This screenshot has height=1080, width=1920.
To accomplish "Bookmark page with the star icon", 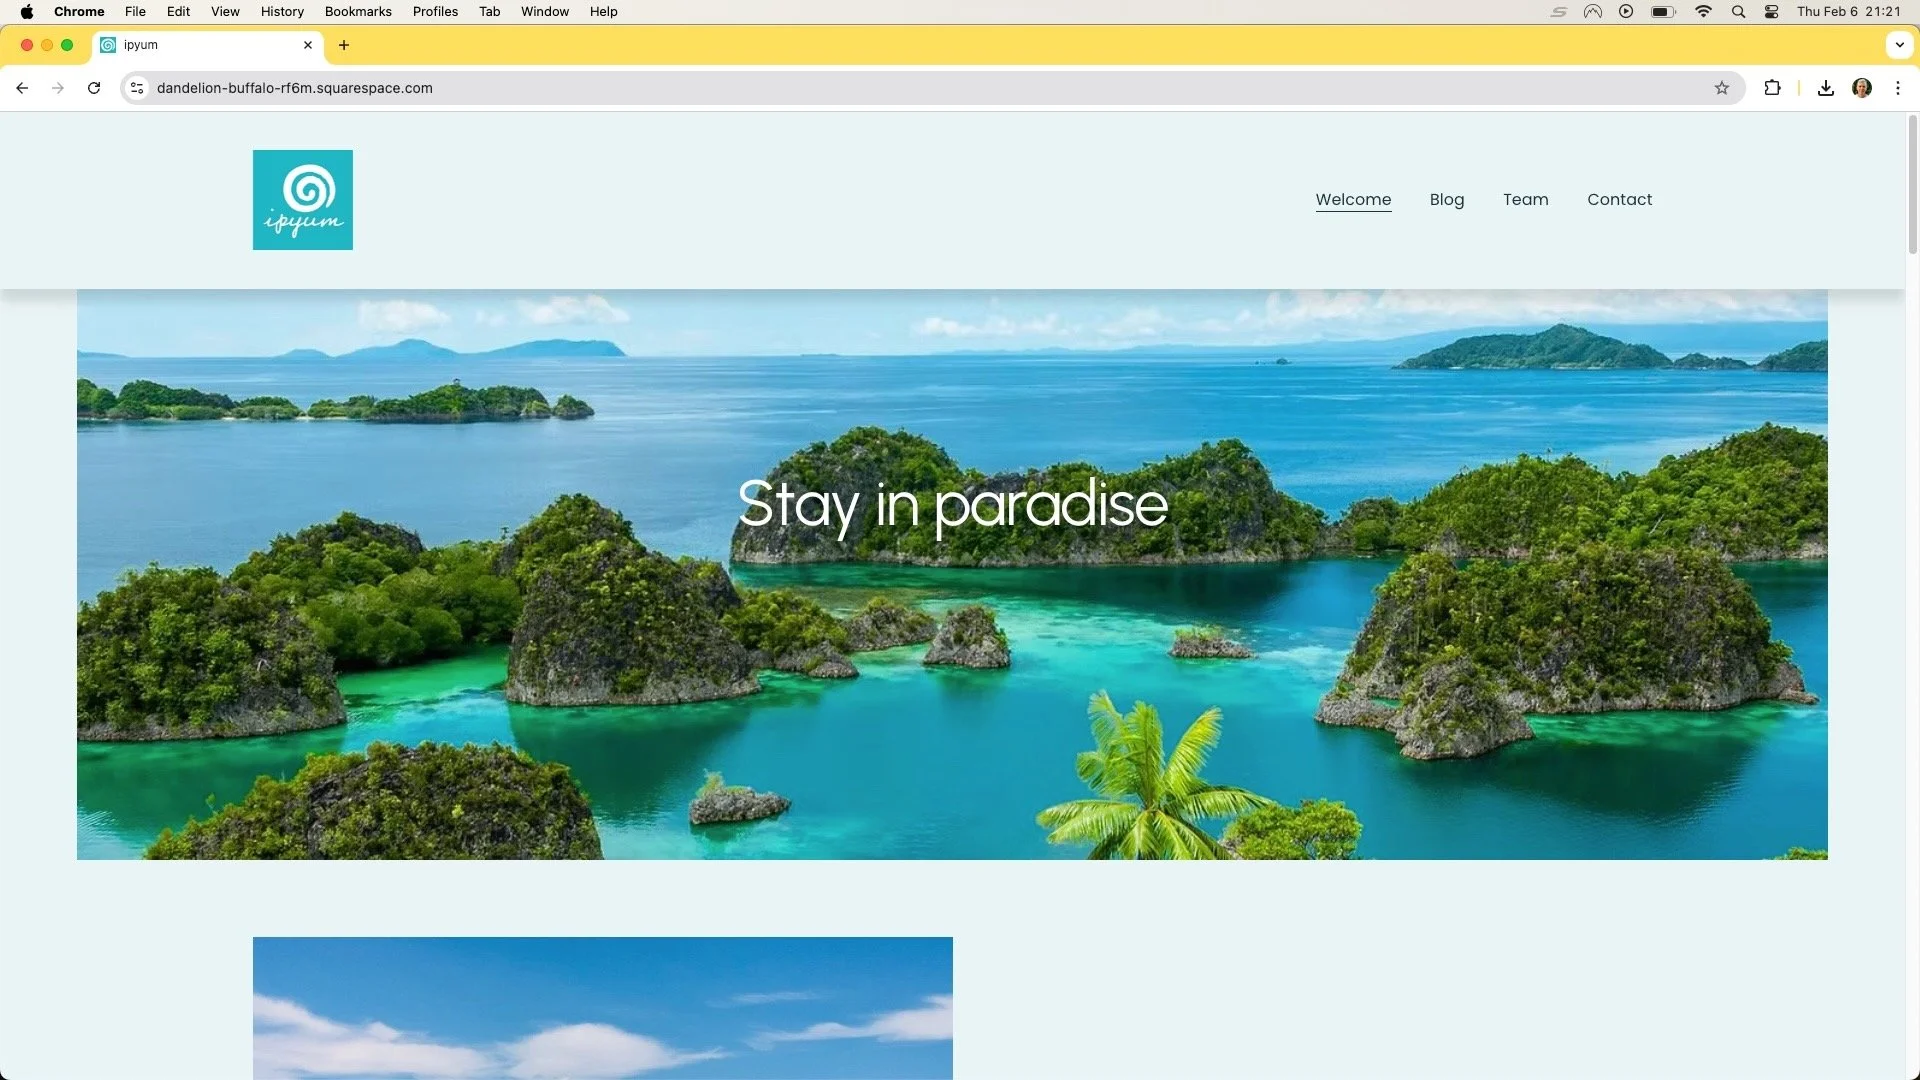I will (1721, 88).
